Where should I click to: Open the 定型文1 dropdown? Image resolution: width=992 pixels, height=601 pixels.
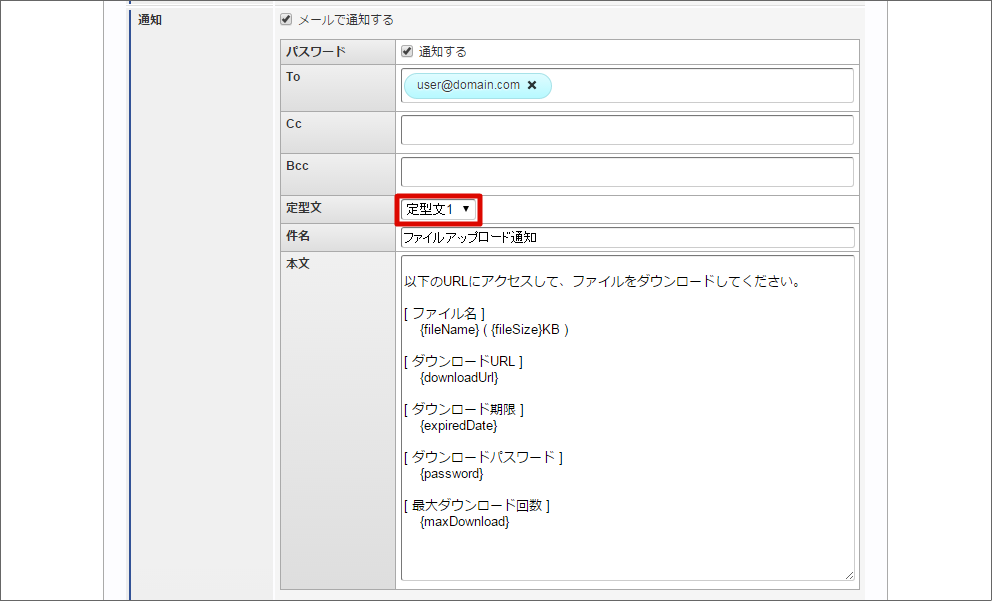pyautogui.click(x=438, y=209)
